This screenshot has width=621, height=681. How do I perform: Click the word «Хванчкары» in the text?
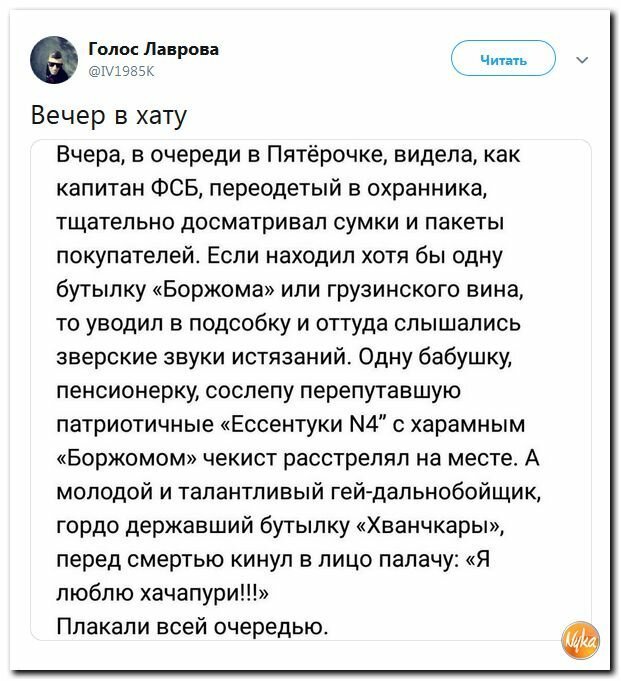click(430, 526)
